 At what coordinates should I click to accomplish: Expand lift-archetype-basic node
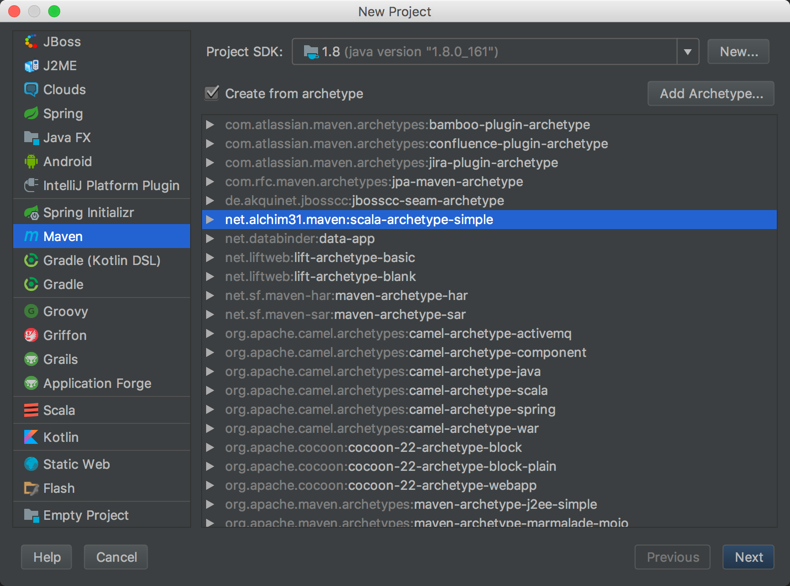210,257
